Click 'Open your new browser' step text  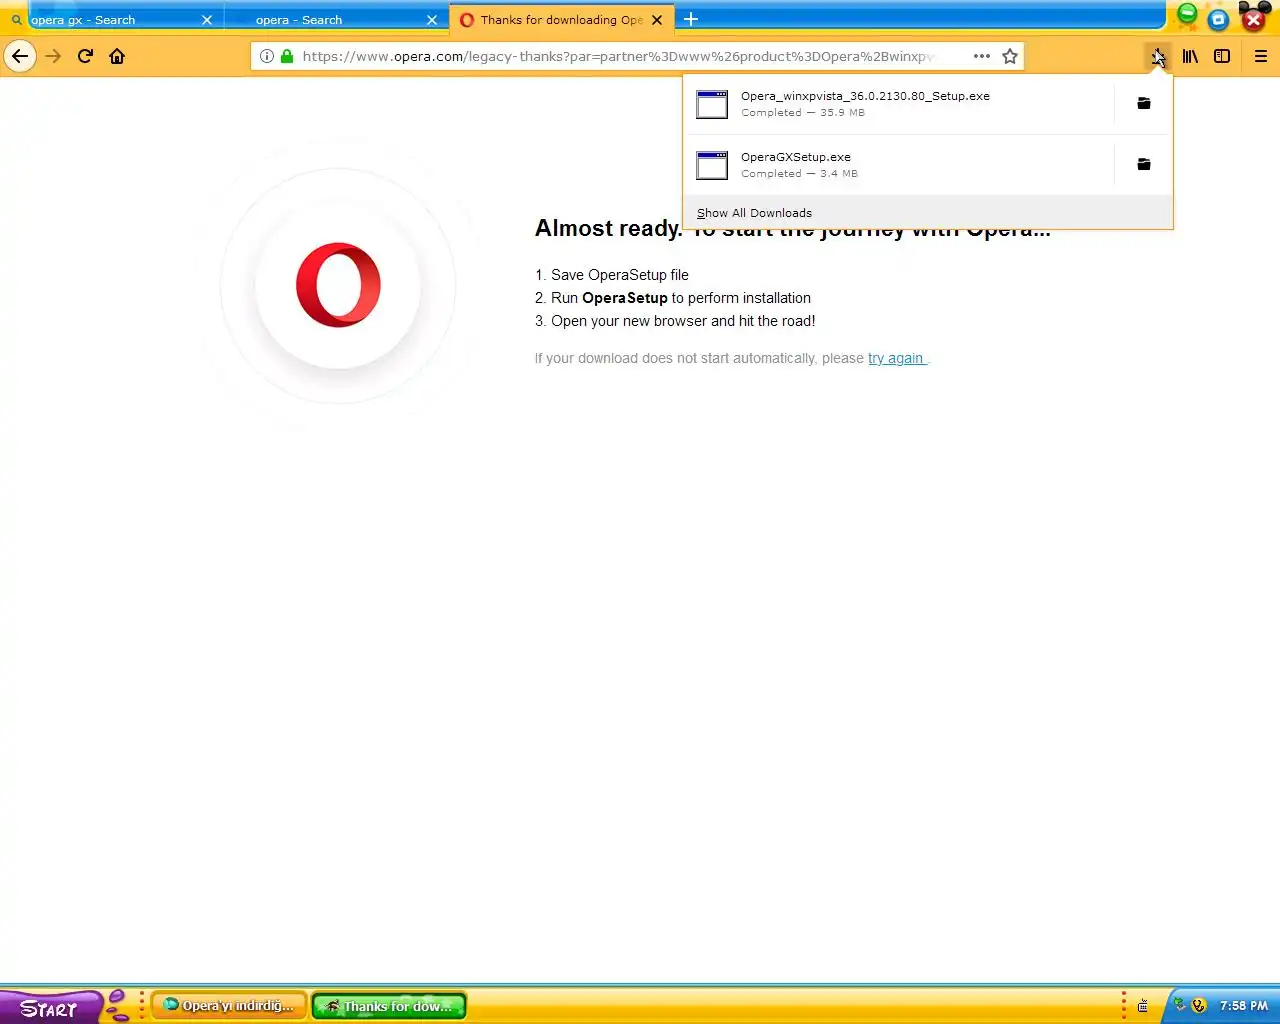coord(683,321)
